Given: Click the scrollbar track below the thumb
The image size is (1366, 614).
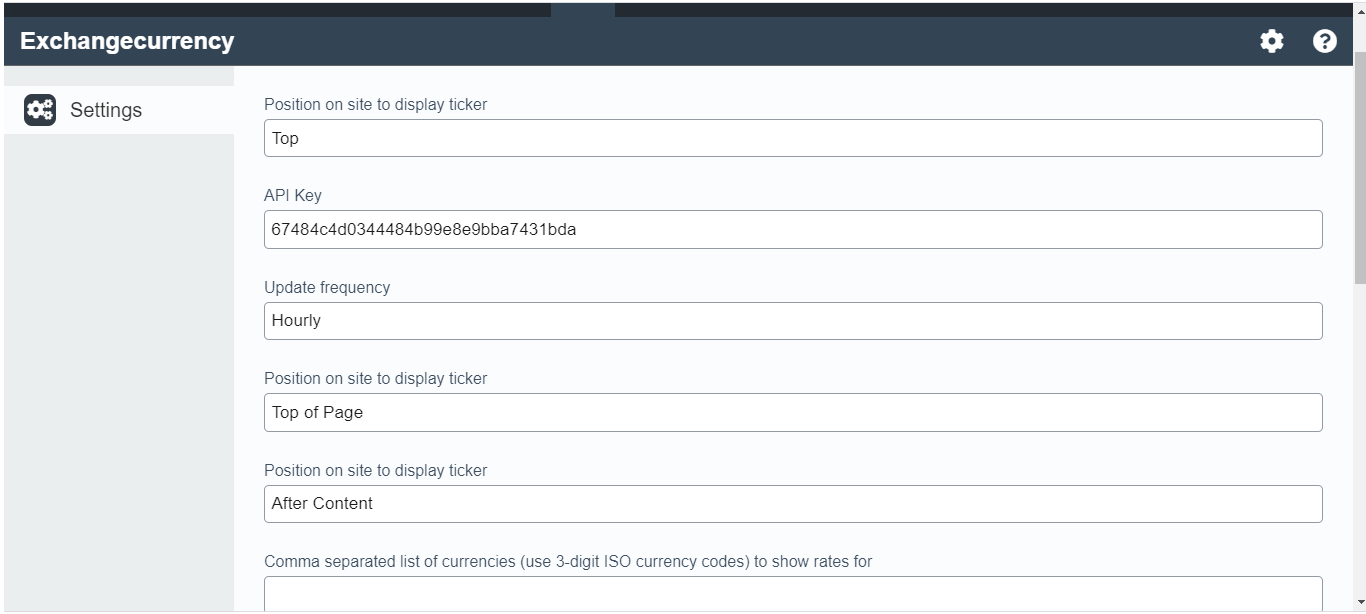Looking at the screenshot, I should point(1359,450).
